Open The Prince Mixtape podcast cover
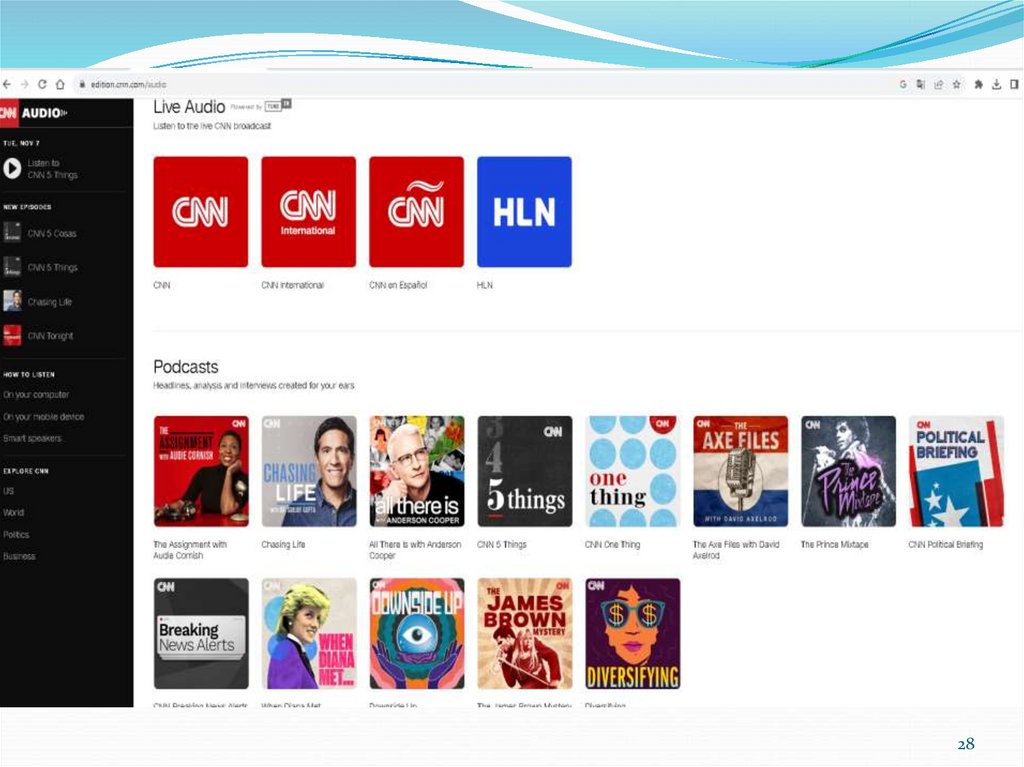The image size is (1024, 767). [x=848, y=471]
